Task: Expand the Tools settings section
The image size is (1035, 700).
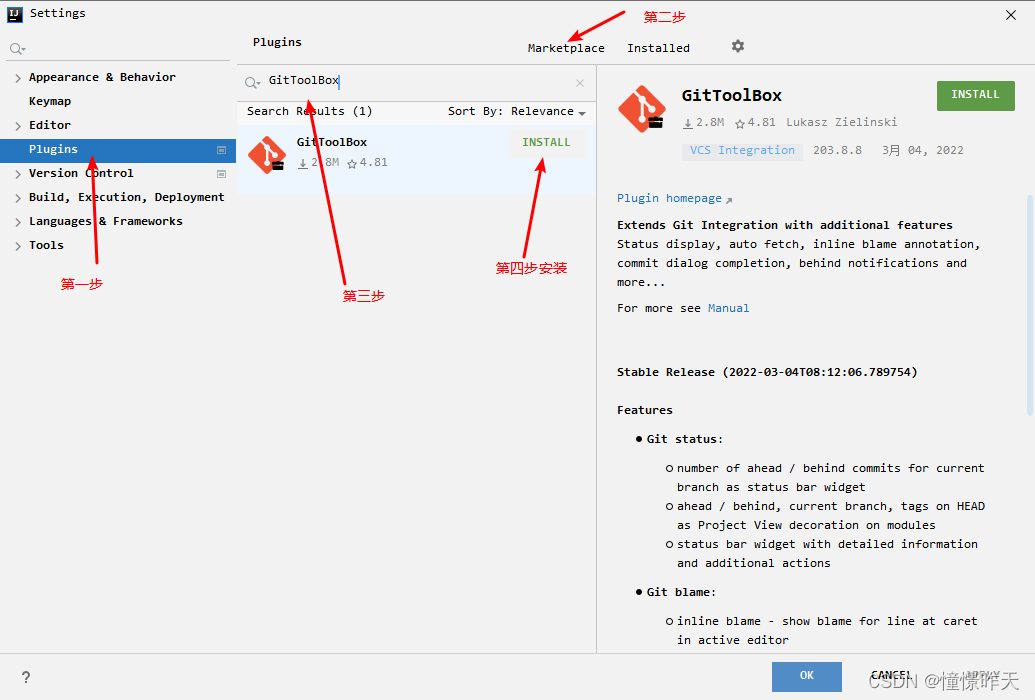Action: point(18,246)
